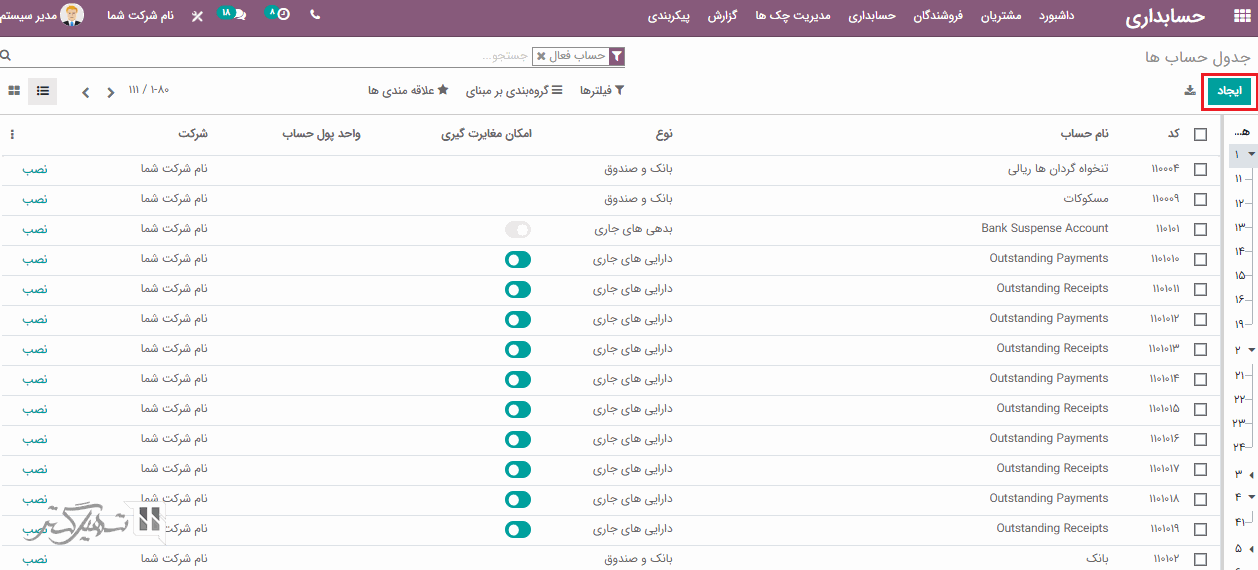This screenshot has width=1258, height=570.
Task: Open messages chat icon with badge 18
Action: [x=235, y=15]
